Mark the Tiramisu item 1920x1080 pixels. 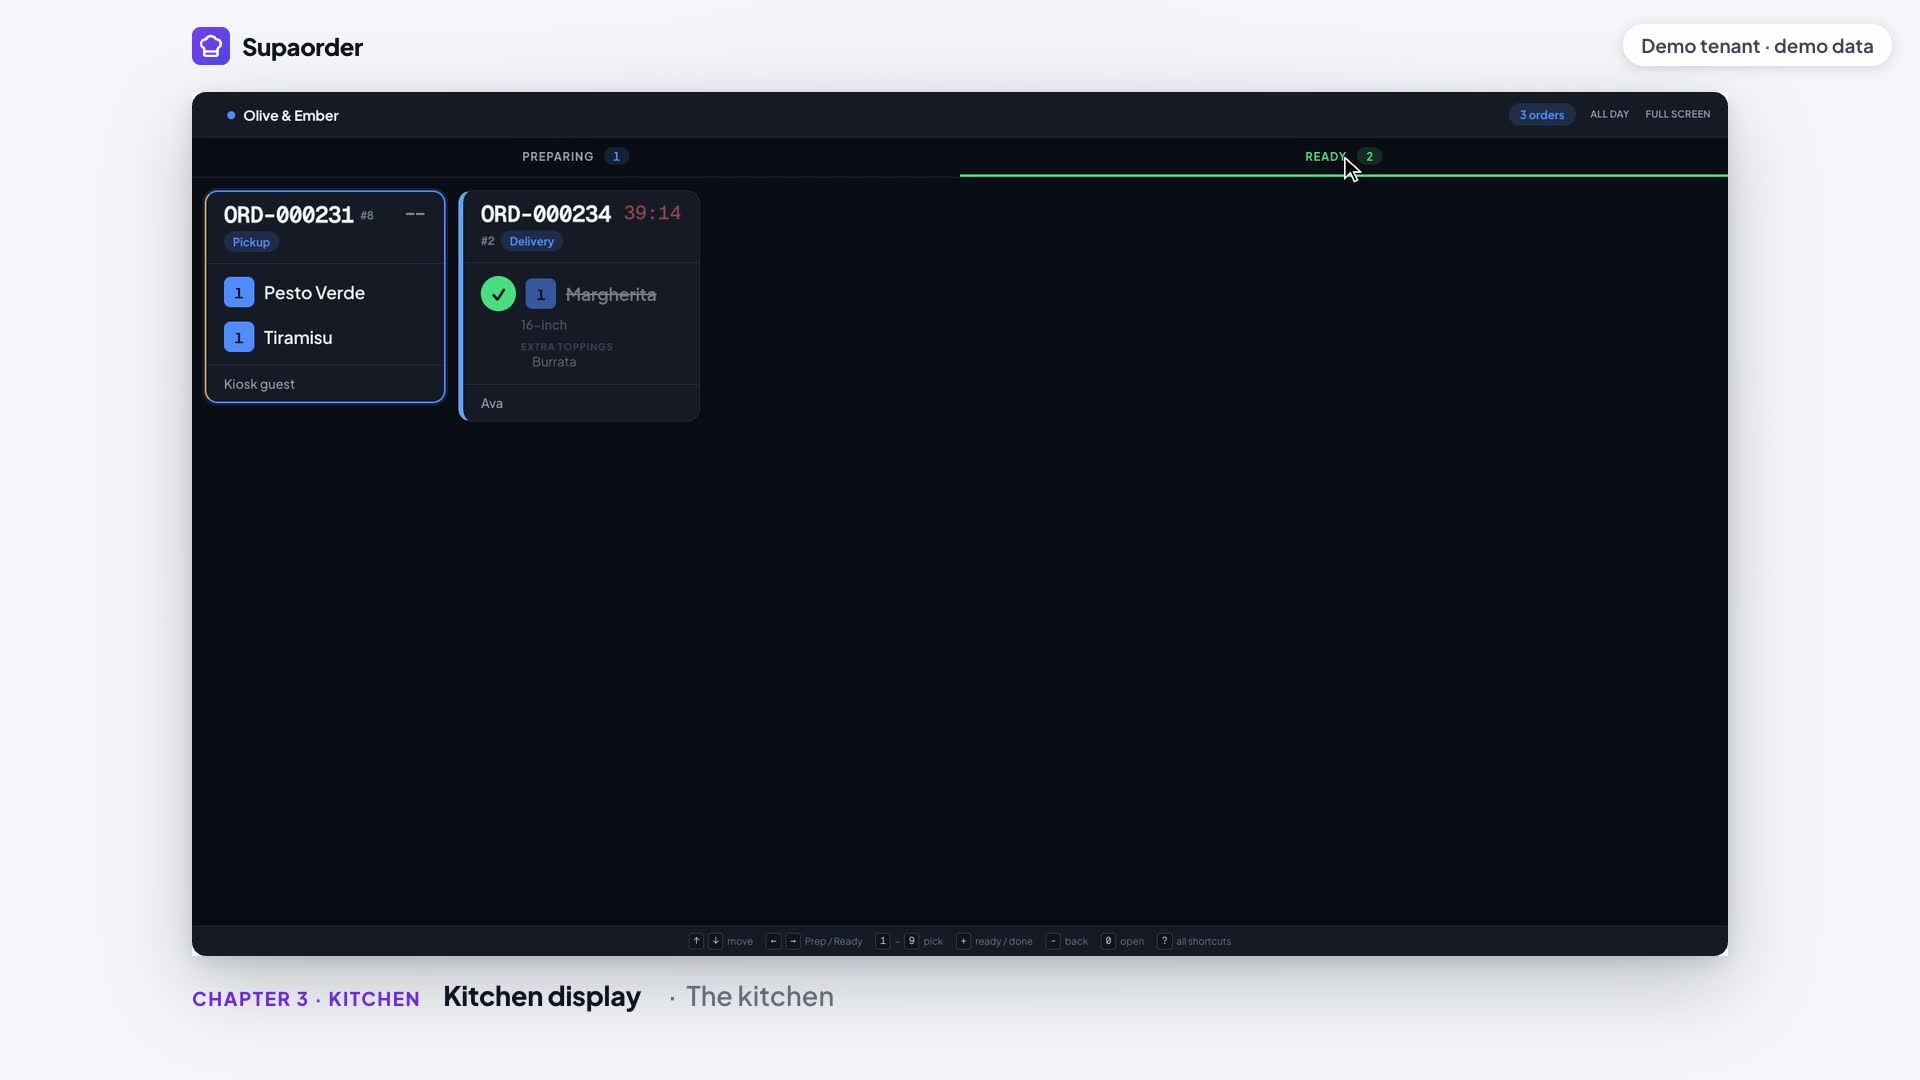pos(298,338)
